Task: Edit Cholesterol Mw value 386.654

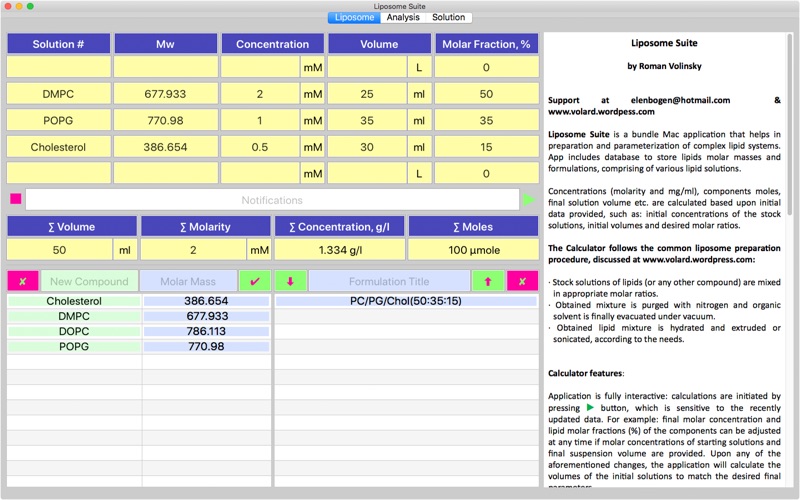Action: (x=165, y=147)
